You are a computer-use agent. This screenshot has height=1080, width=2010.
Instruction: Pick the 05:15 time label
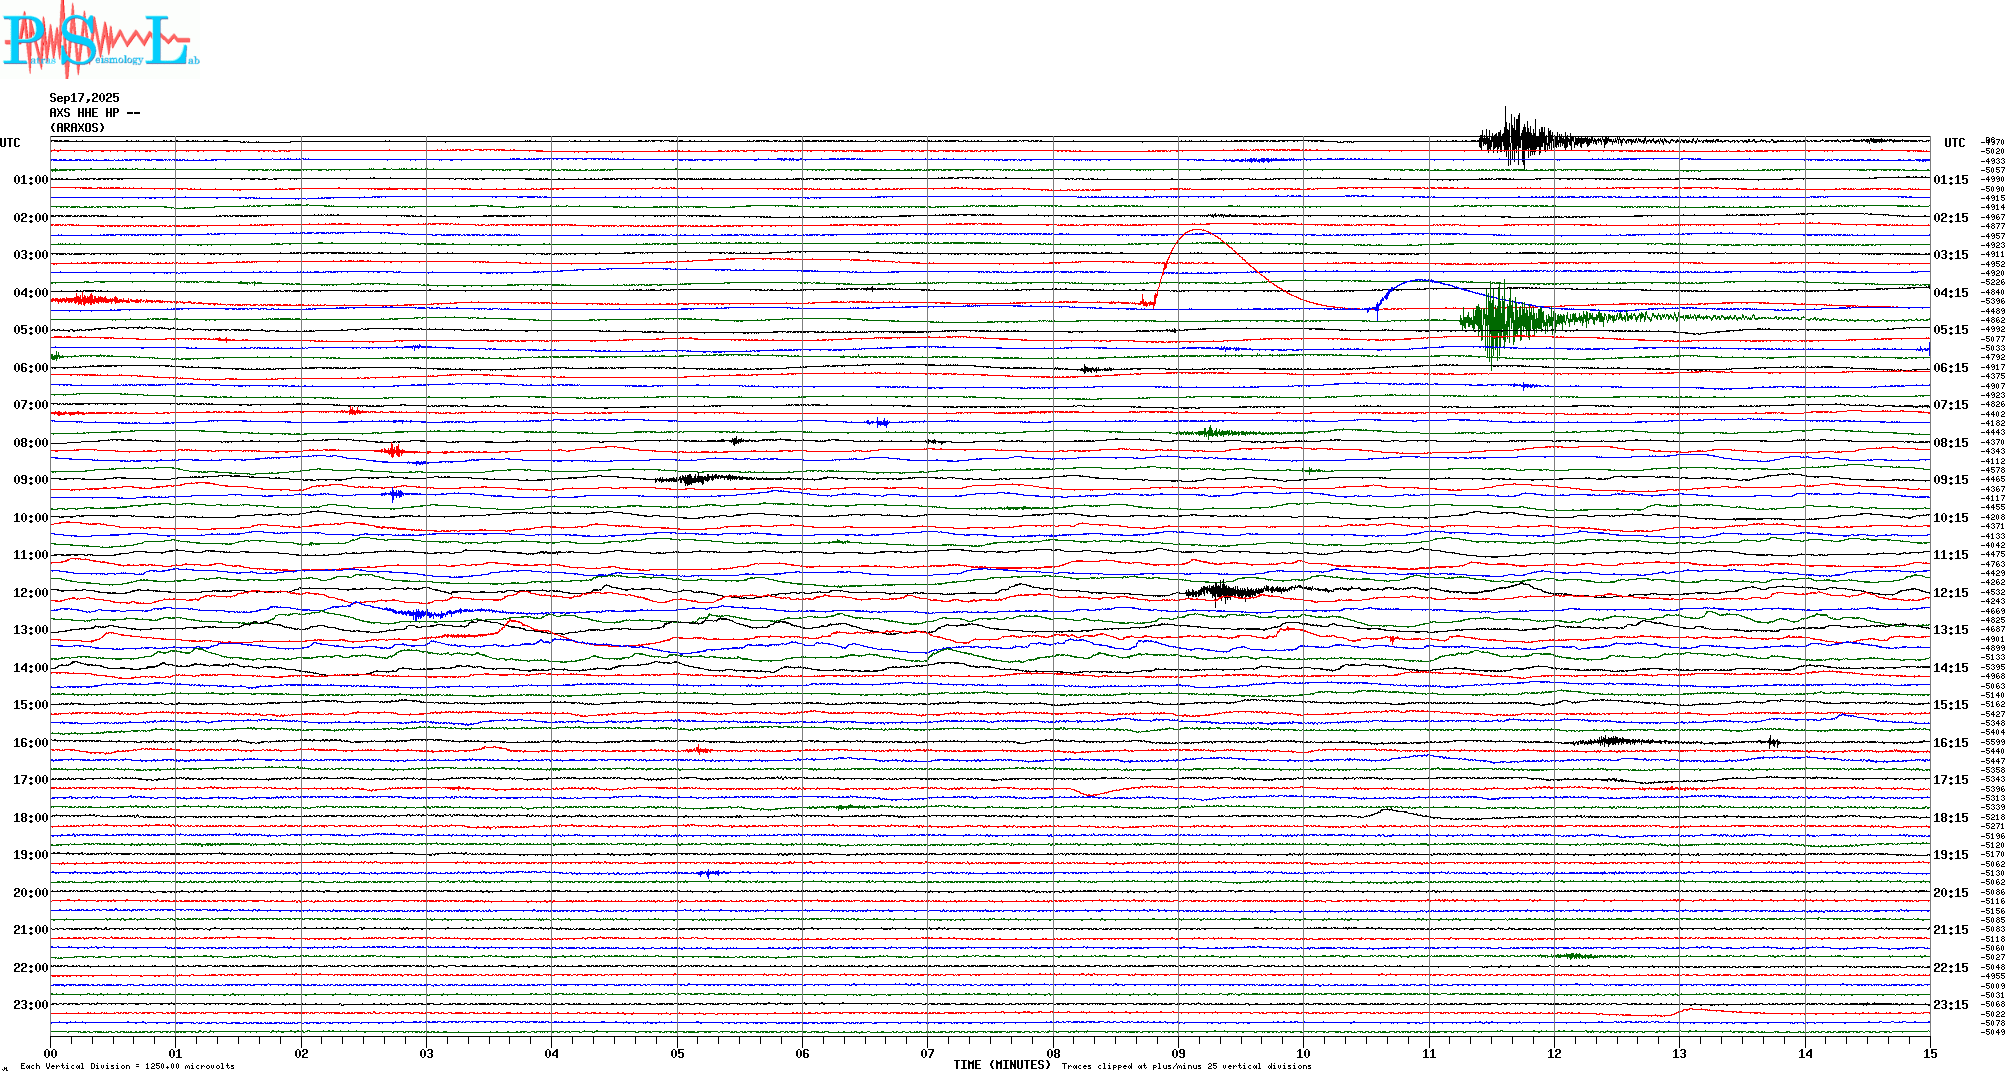coord(1951,330)
